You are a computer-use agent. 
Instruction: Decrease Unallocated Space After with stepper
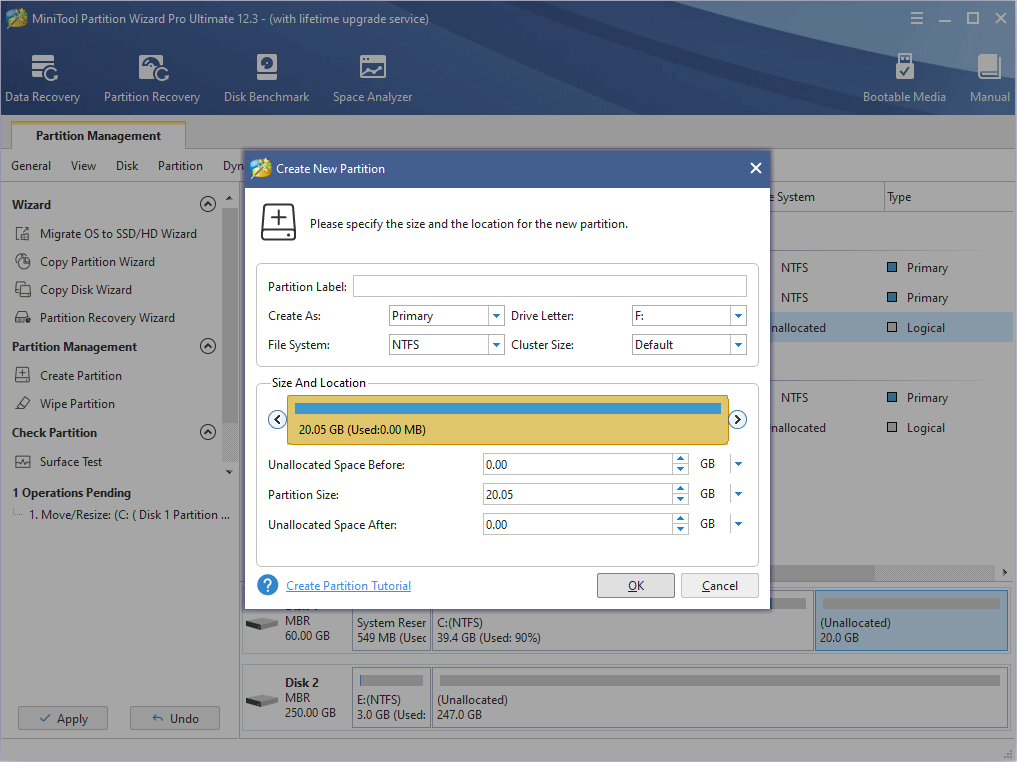coord(680,529)
